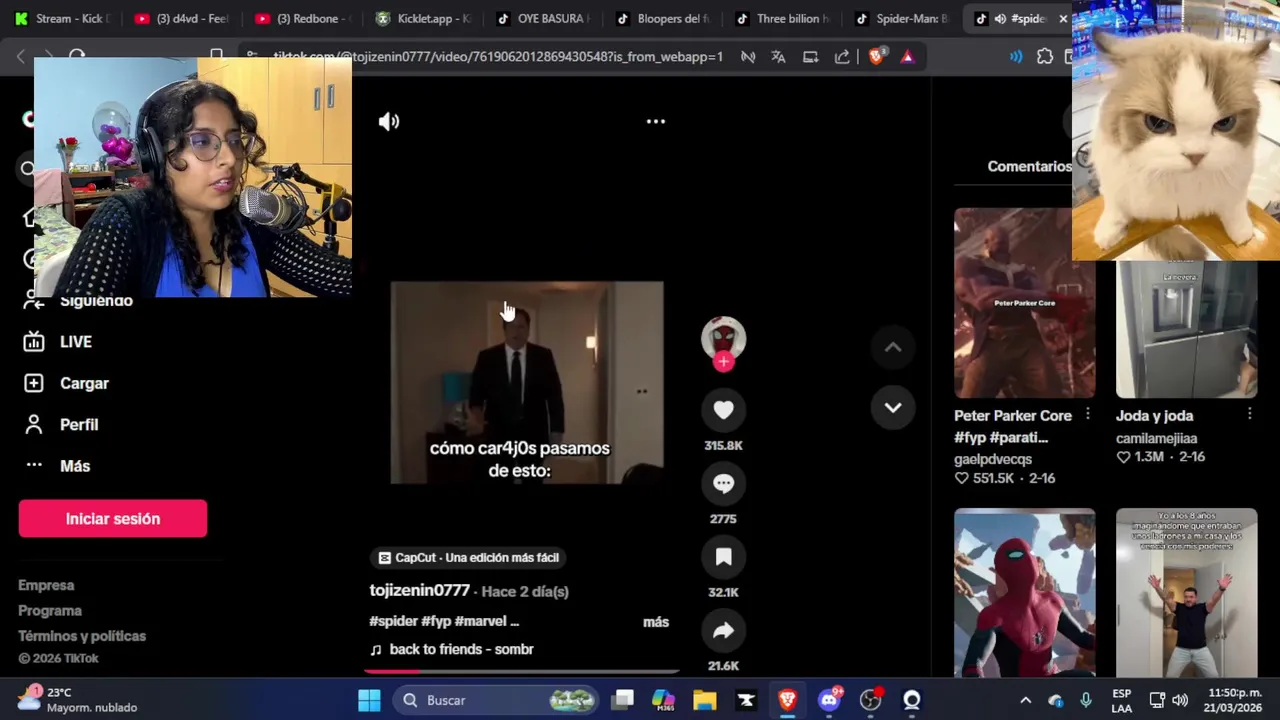Click the #spider #fyp #marvel hashtags

coord(444,621)
